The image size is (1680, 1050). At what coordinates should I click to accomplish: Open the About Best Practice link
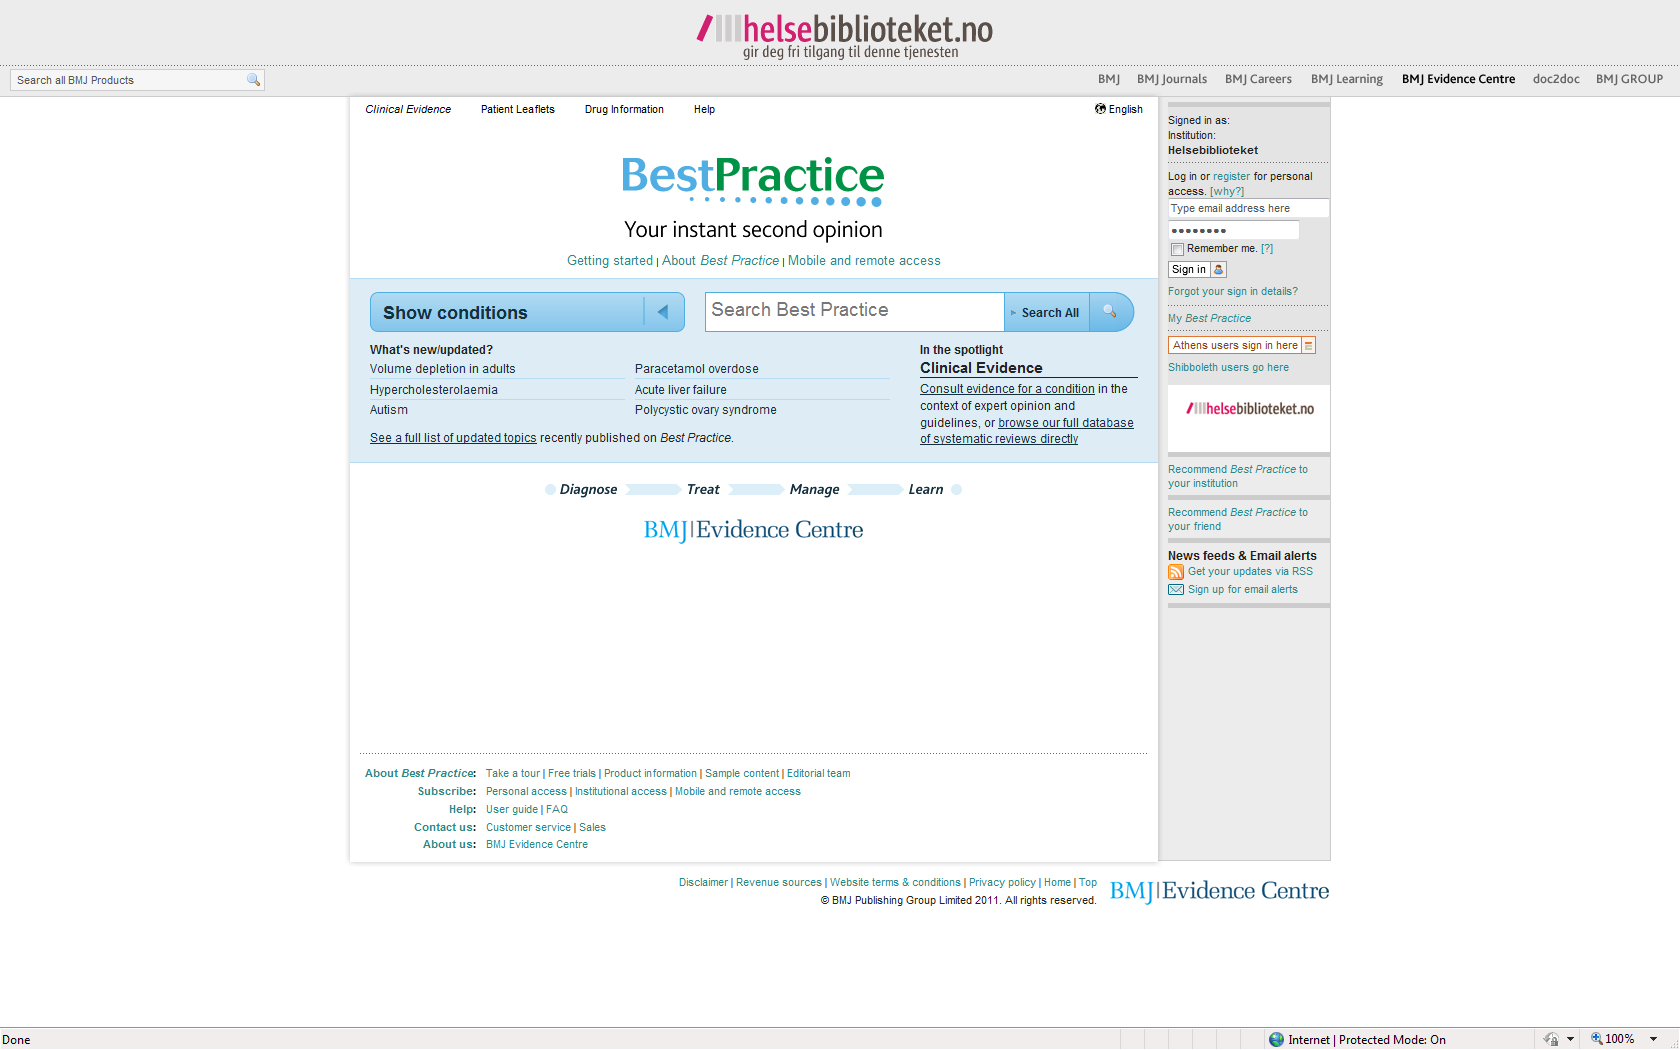point(720,261)
